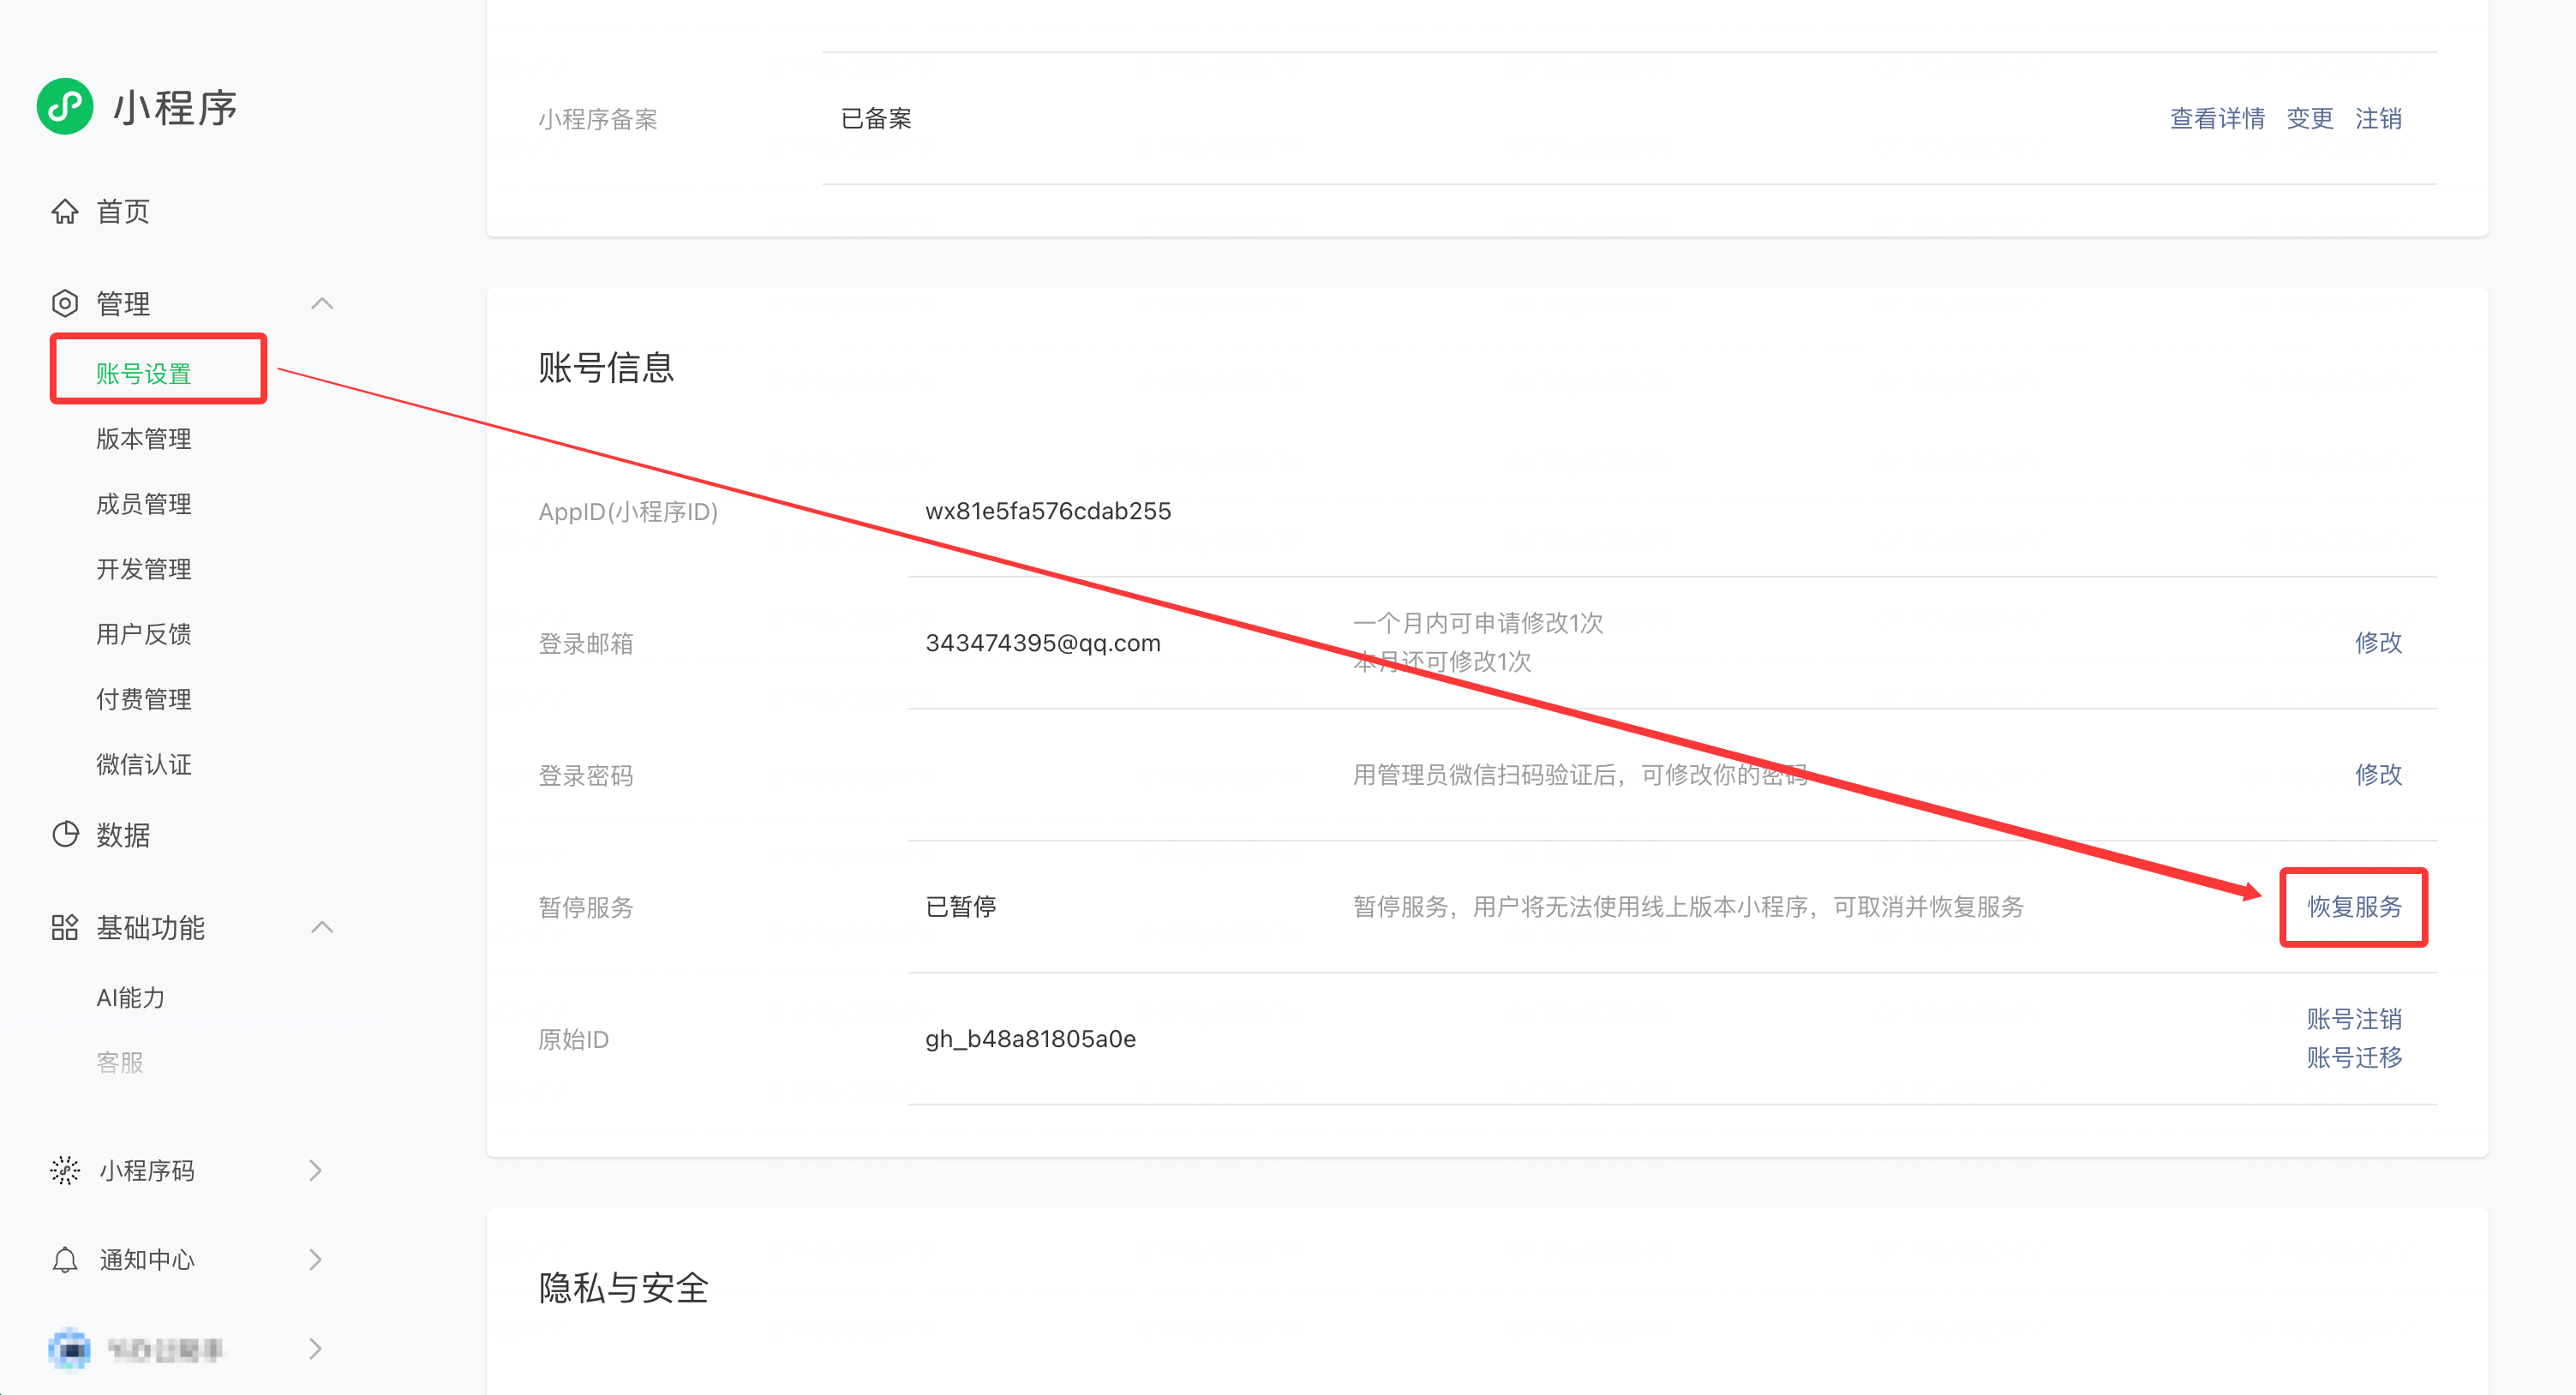Image resolution: width=2576 pixels, height=1395 pixels.
Task: Click the AppID value wx81e5fa576cdab255
Action: tap(1048, 511)
